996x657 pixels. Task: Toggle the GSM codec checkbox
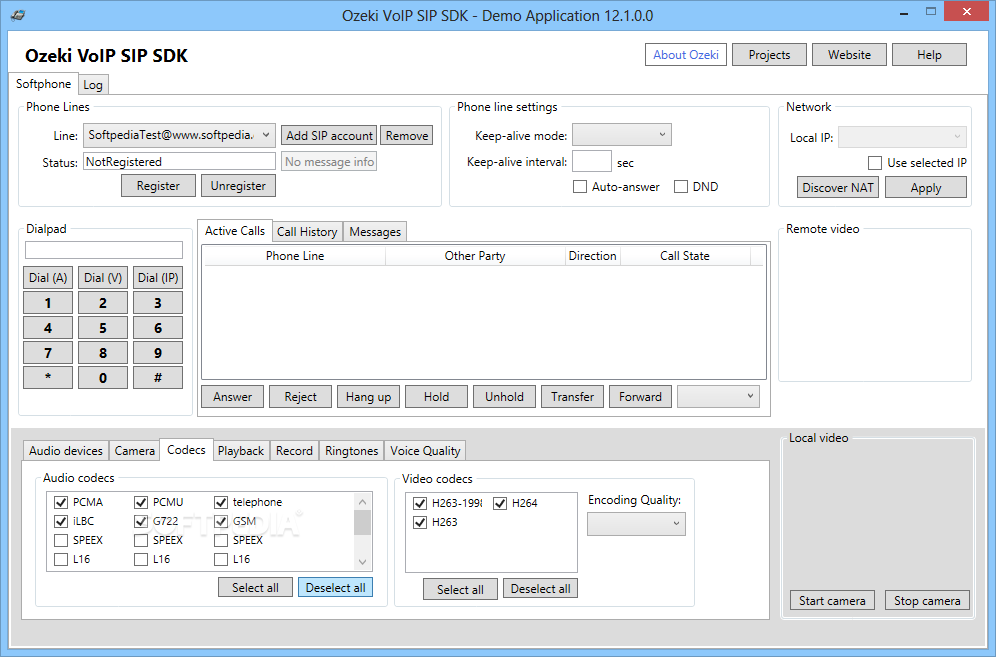pos(221,521)
